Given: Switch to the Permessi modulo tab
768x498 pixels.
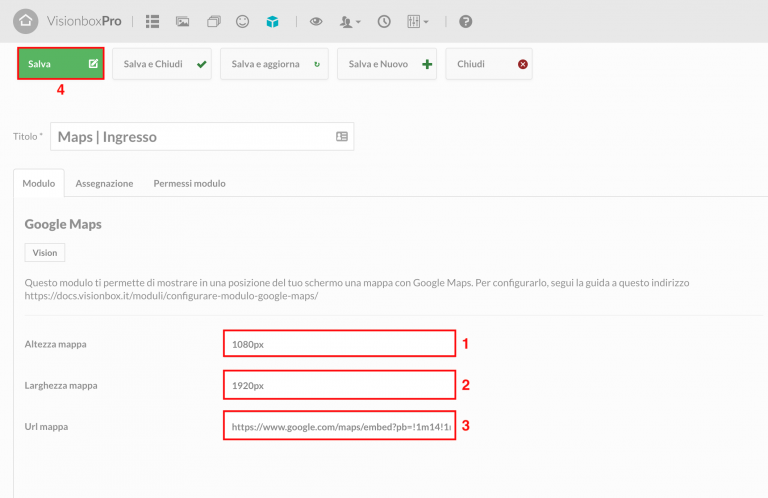Looking at the screenshot, I should coord(190,183).
